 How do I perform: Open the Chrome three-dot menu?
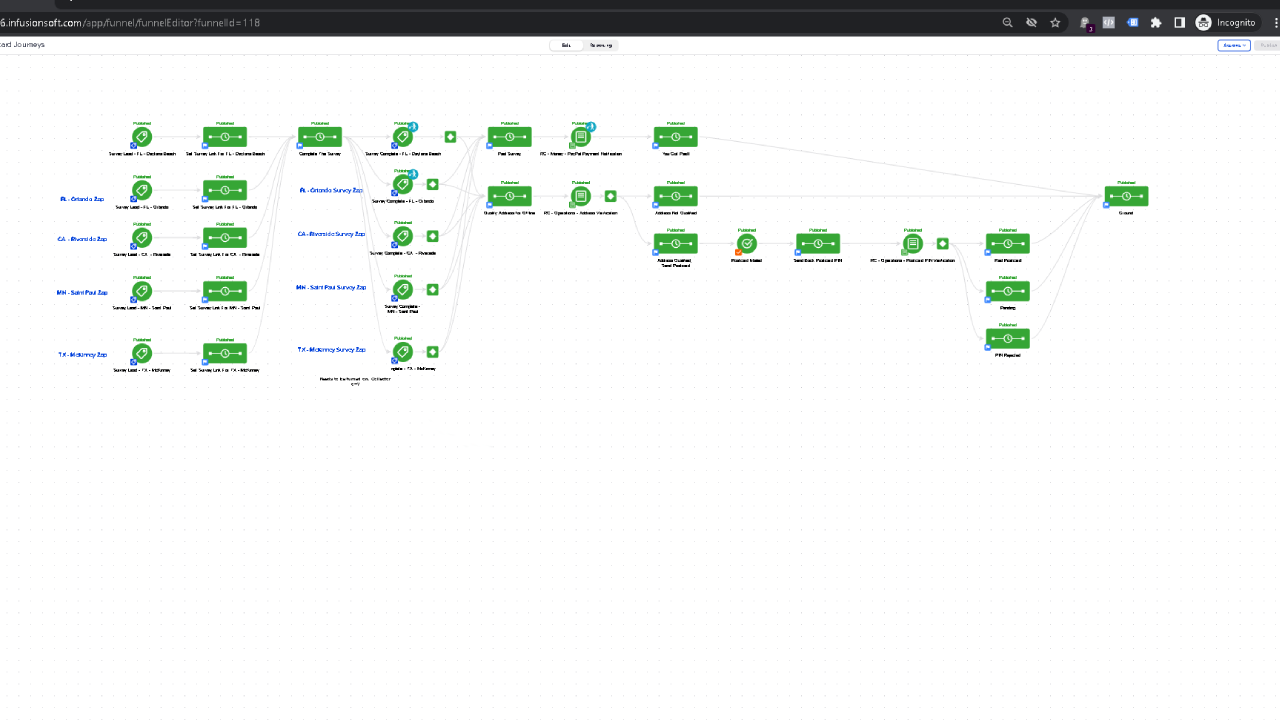(1277, 22)
